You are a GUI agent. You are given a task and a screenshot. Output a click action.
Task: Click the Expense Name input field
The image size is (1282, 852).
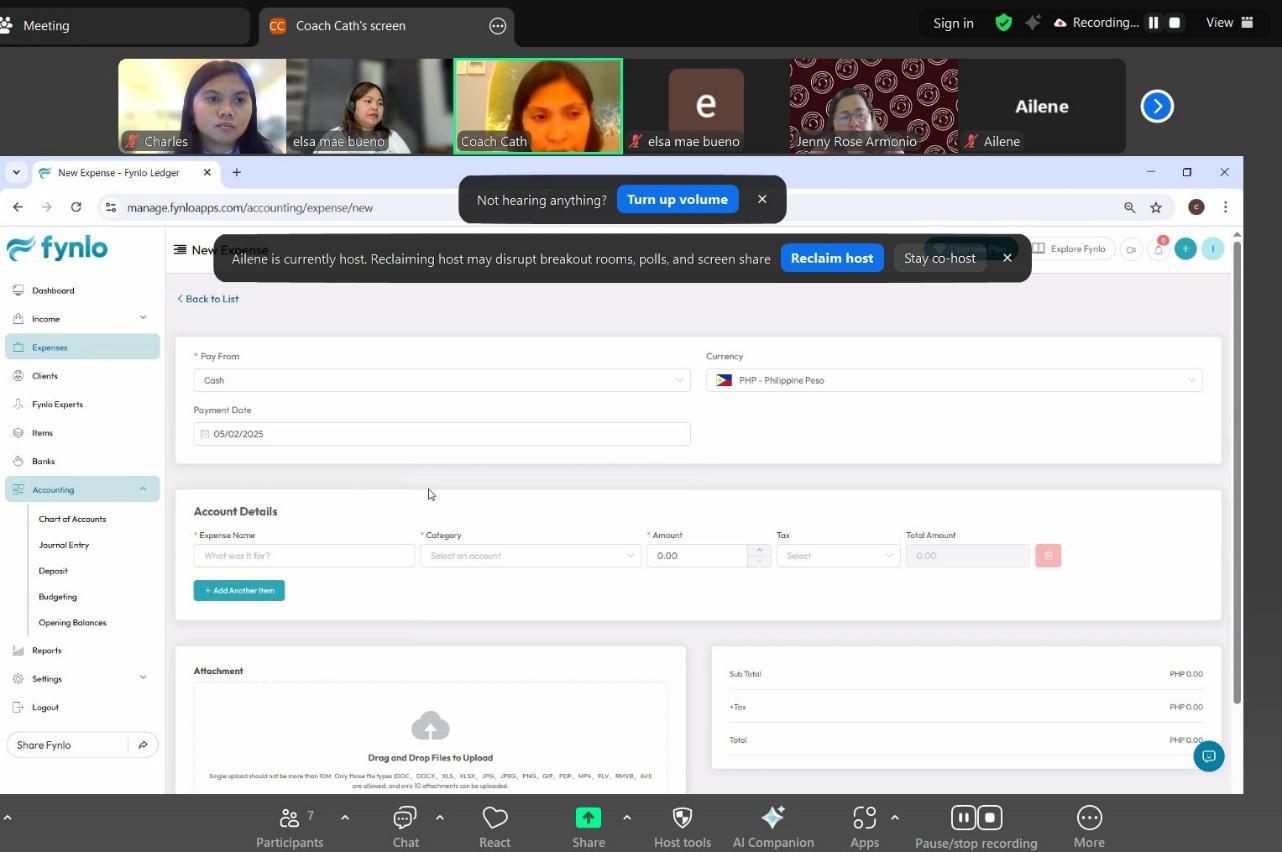tap(304, 556)
